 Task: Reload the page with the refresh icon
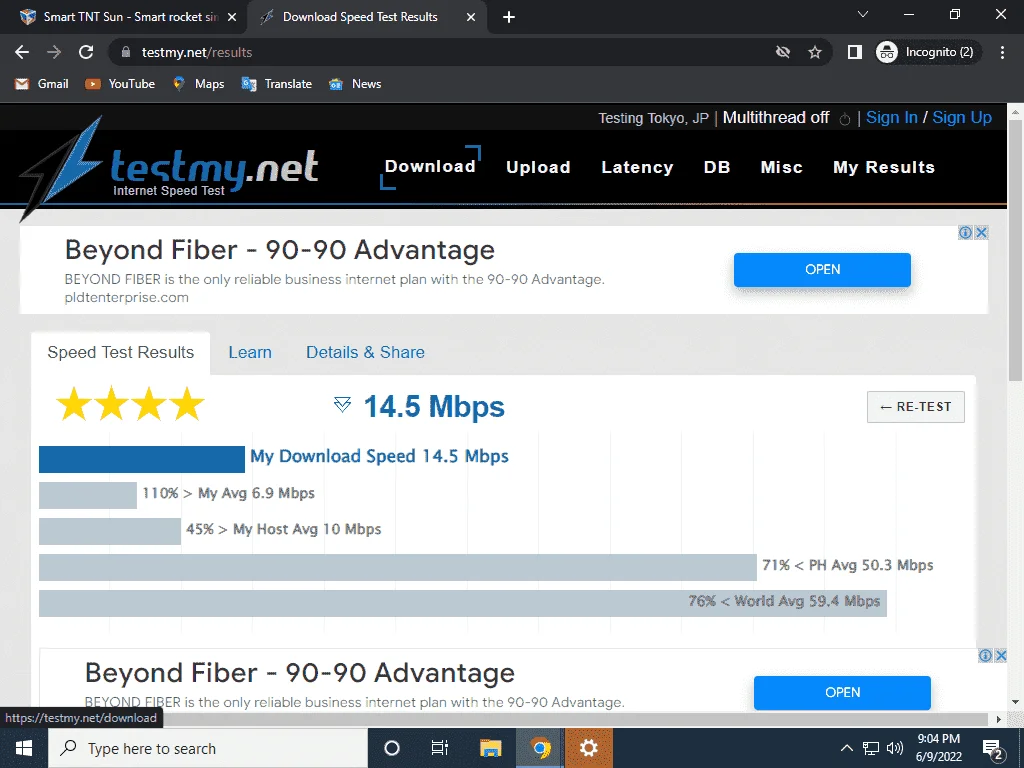86,52
